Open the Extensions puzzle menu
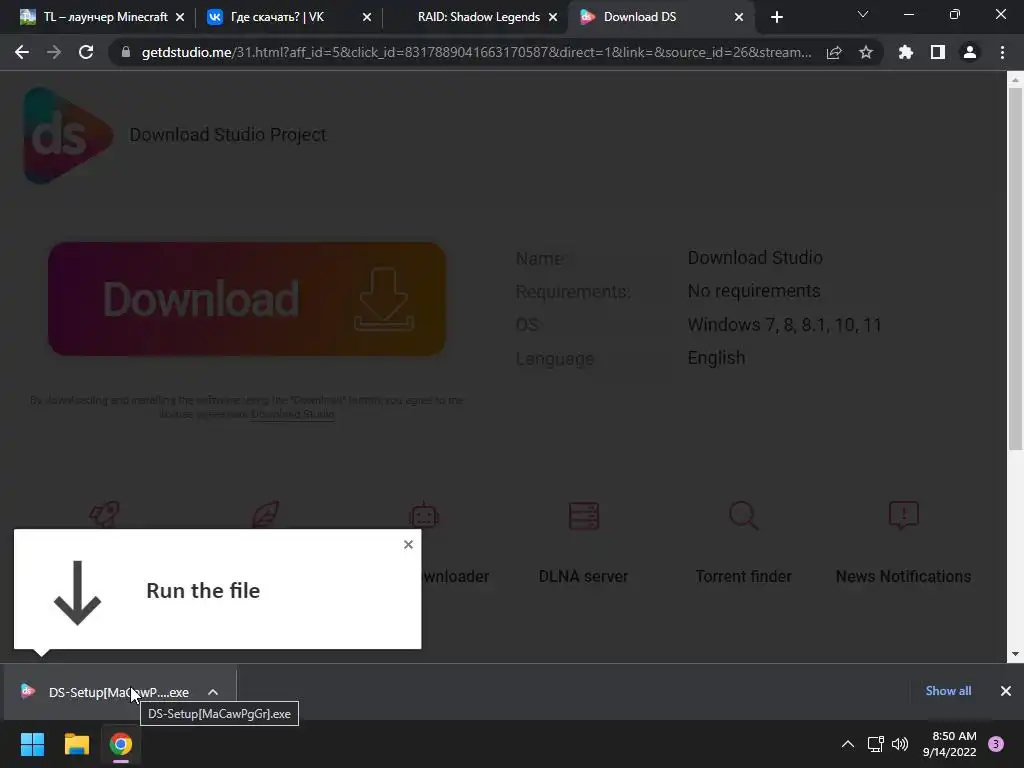Image resolution: width=1024 pixels, height=768 pixels. pyautogui.click(x=906, y=52)
